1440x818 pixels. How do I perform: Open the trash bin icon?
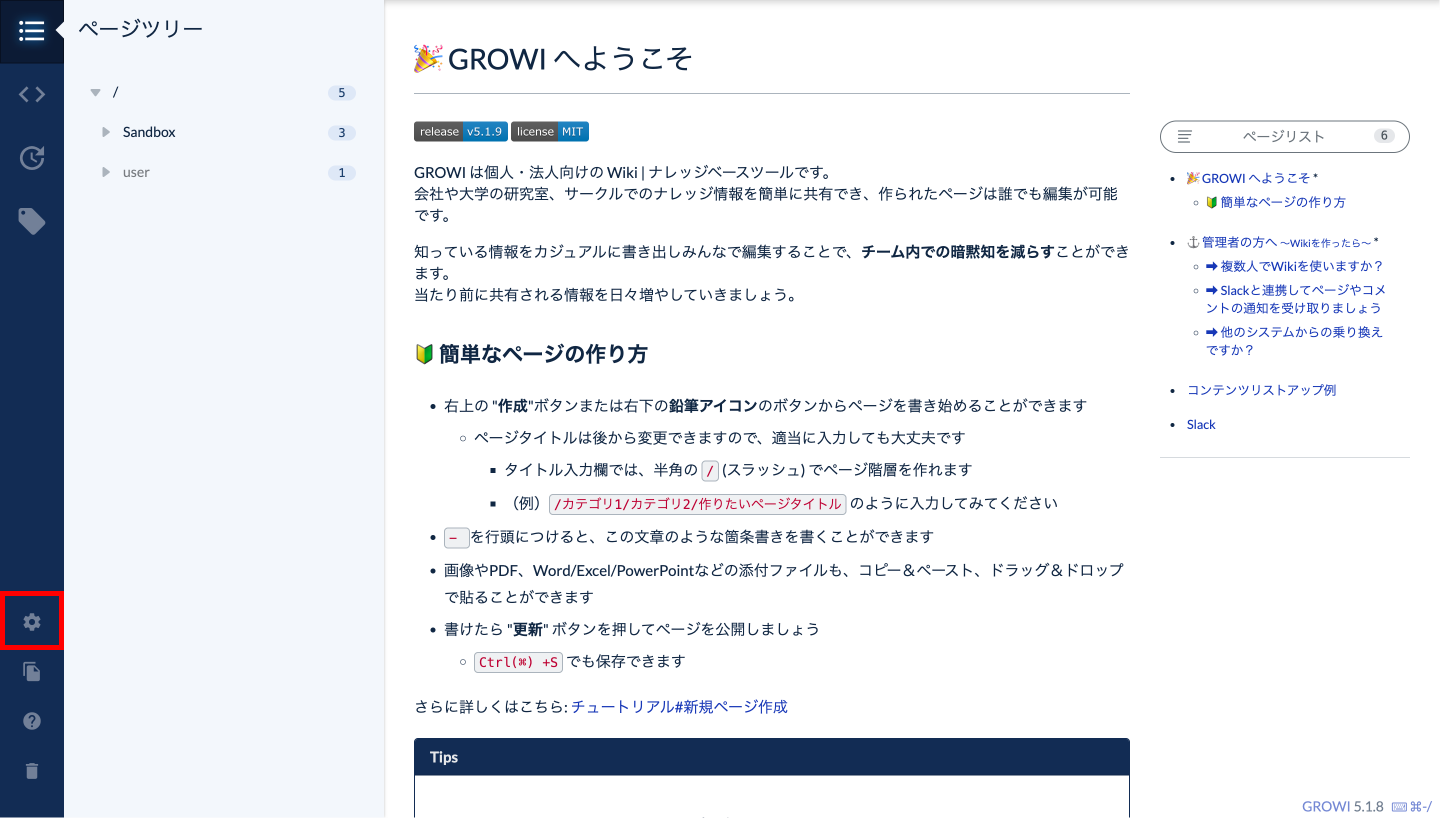pyautogui.click(x=32, y=770)
